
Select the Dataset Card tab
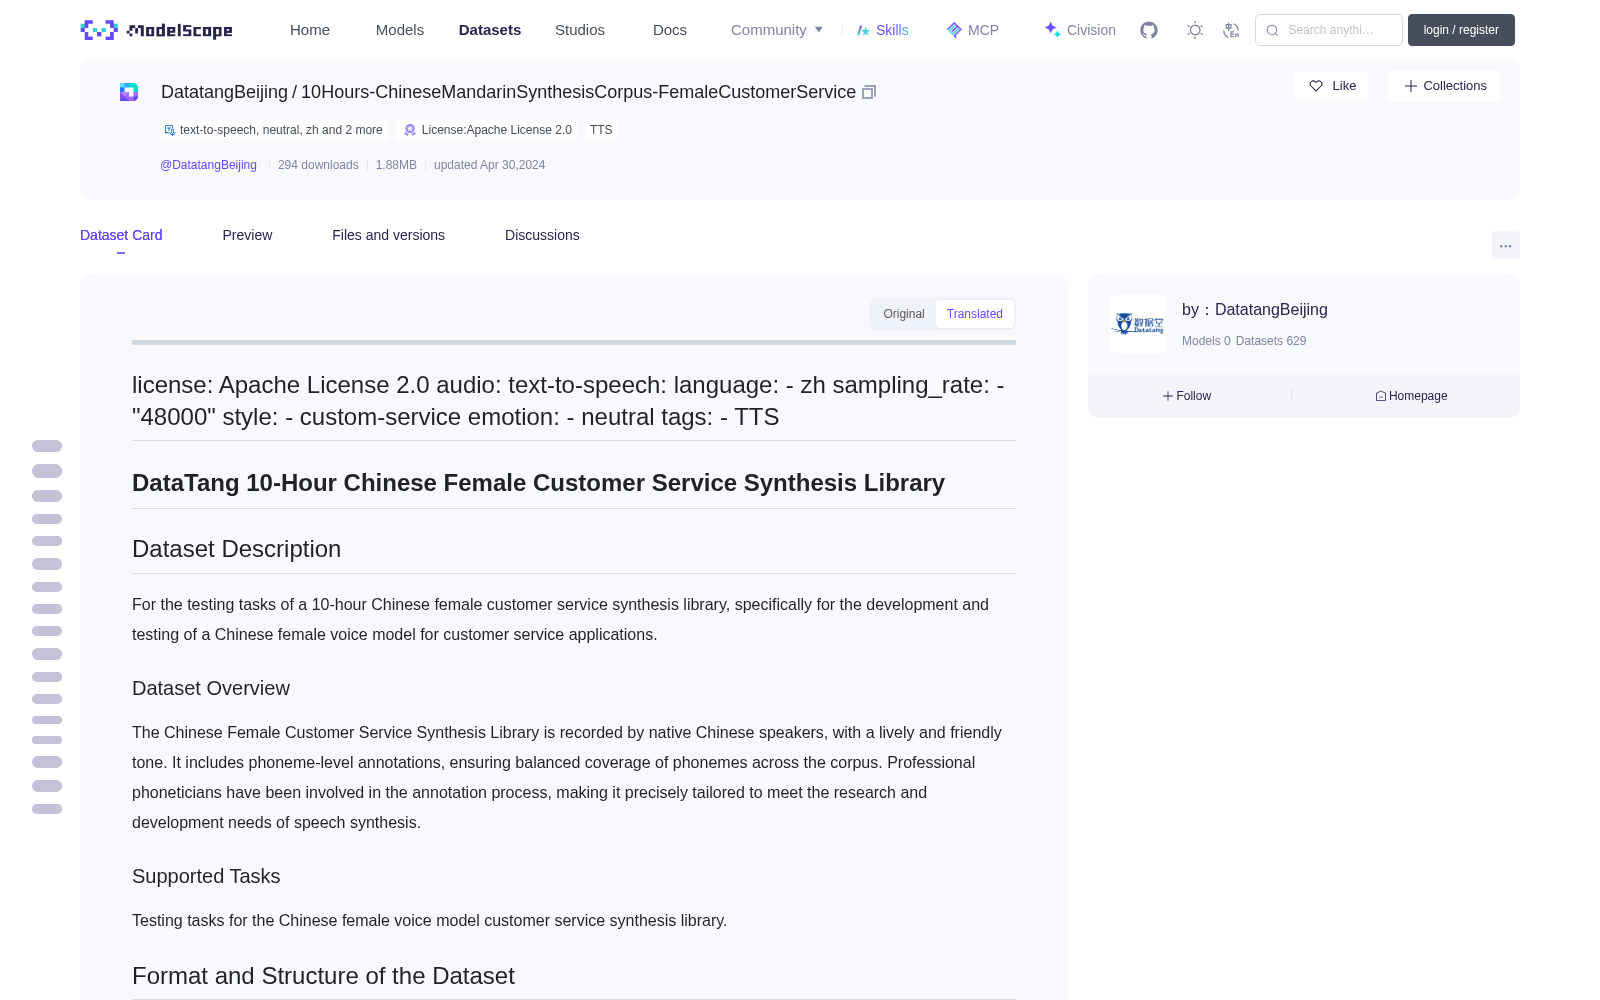121,235
